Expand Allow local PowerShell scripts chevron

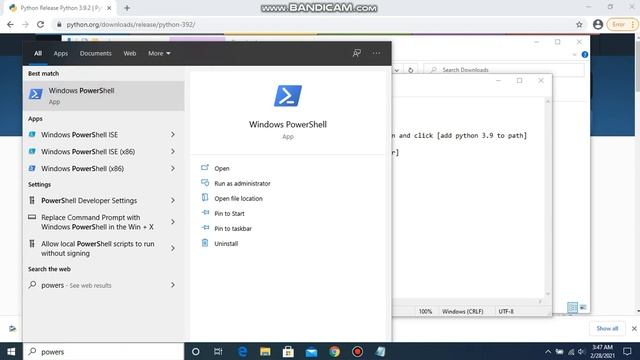(173, 248)
